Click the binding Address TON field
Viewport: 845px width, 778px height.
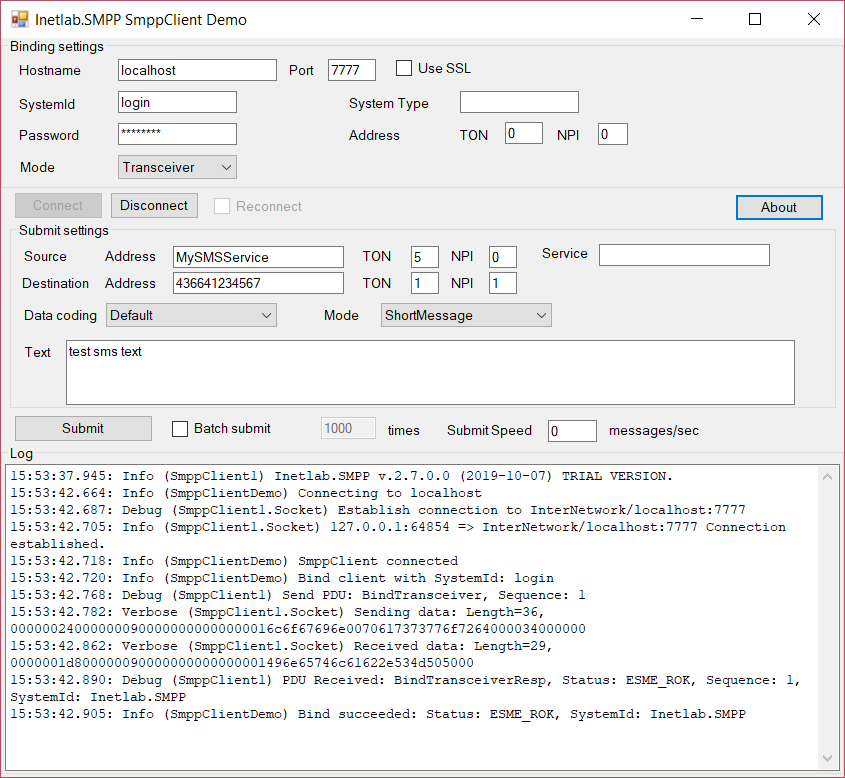(524, 133)
